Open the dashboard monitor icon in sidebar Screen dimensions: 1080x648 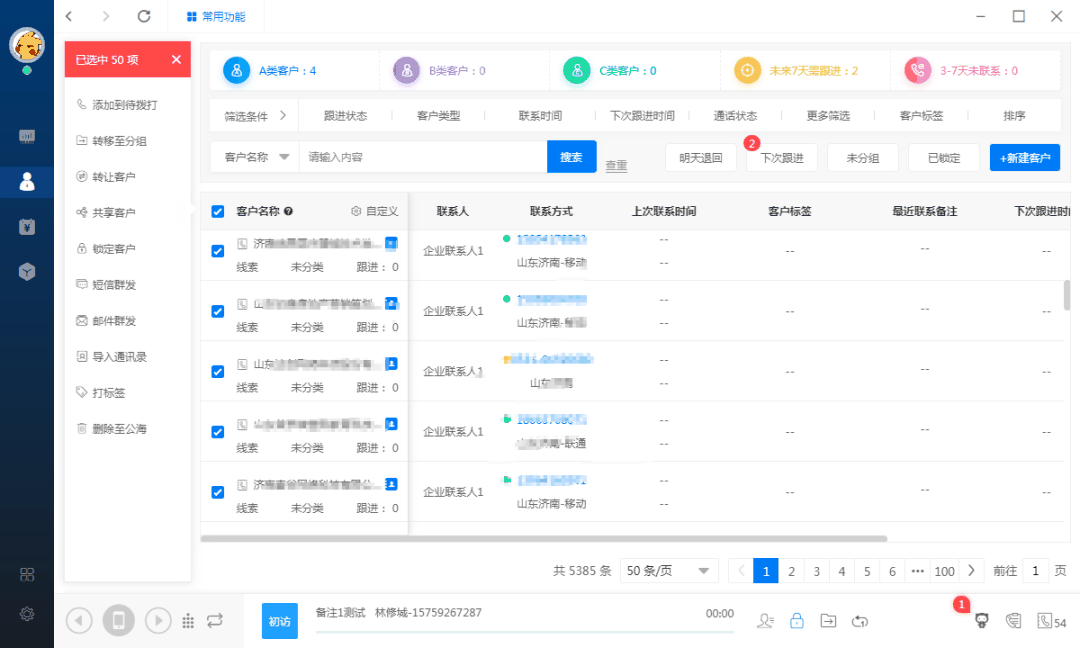[x=27, y=136]
